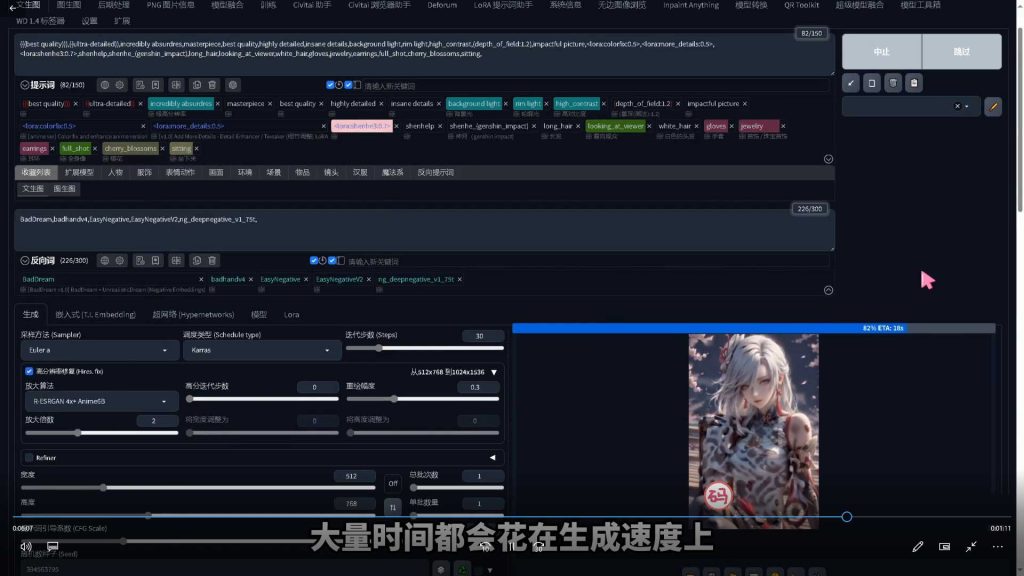Image resolution: width=1024 pixels, height=576 pixels.
Task: Open the 收藏列表 tab
Action: 36,172
